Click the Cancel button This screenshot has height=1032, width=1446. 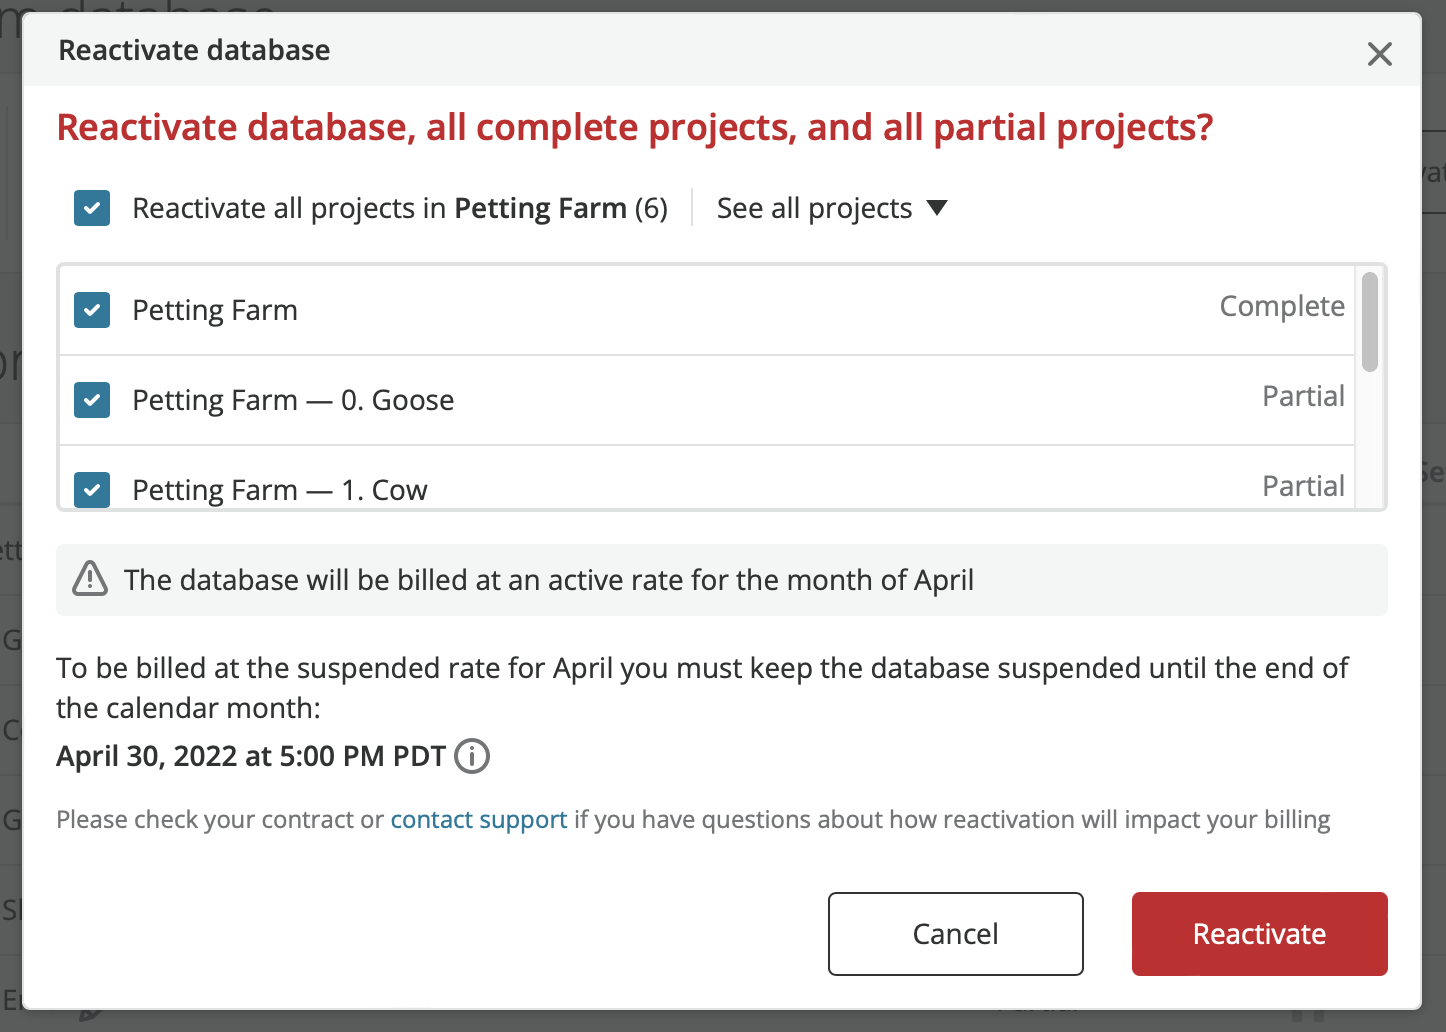click(x=956, y=934)
